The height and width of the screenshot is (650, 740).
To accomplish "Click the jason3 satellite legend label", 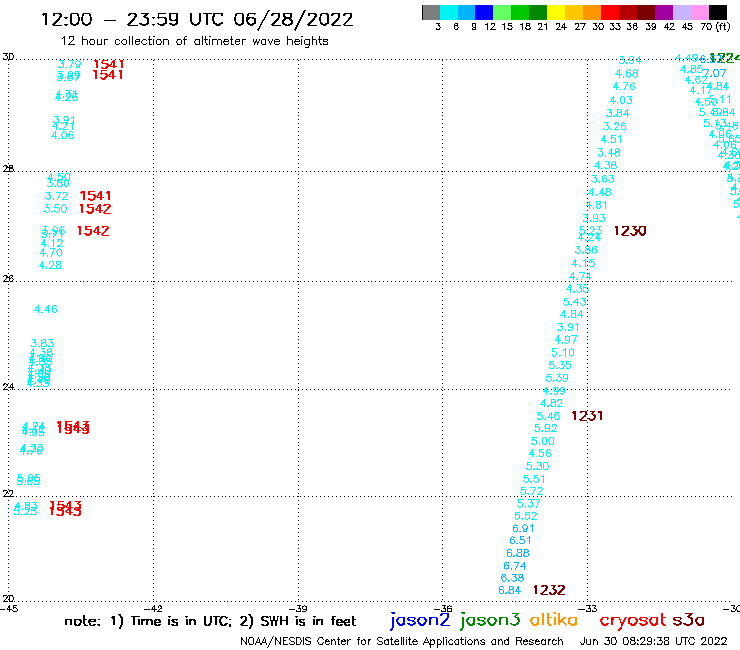I will 490,621.
